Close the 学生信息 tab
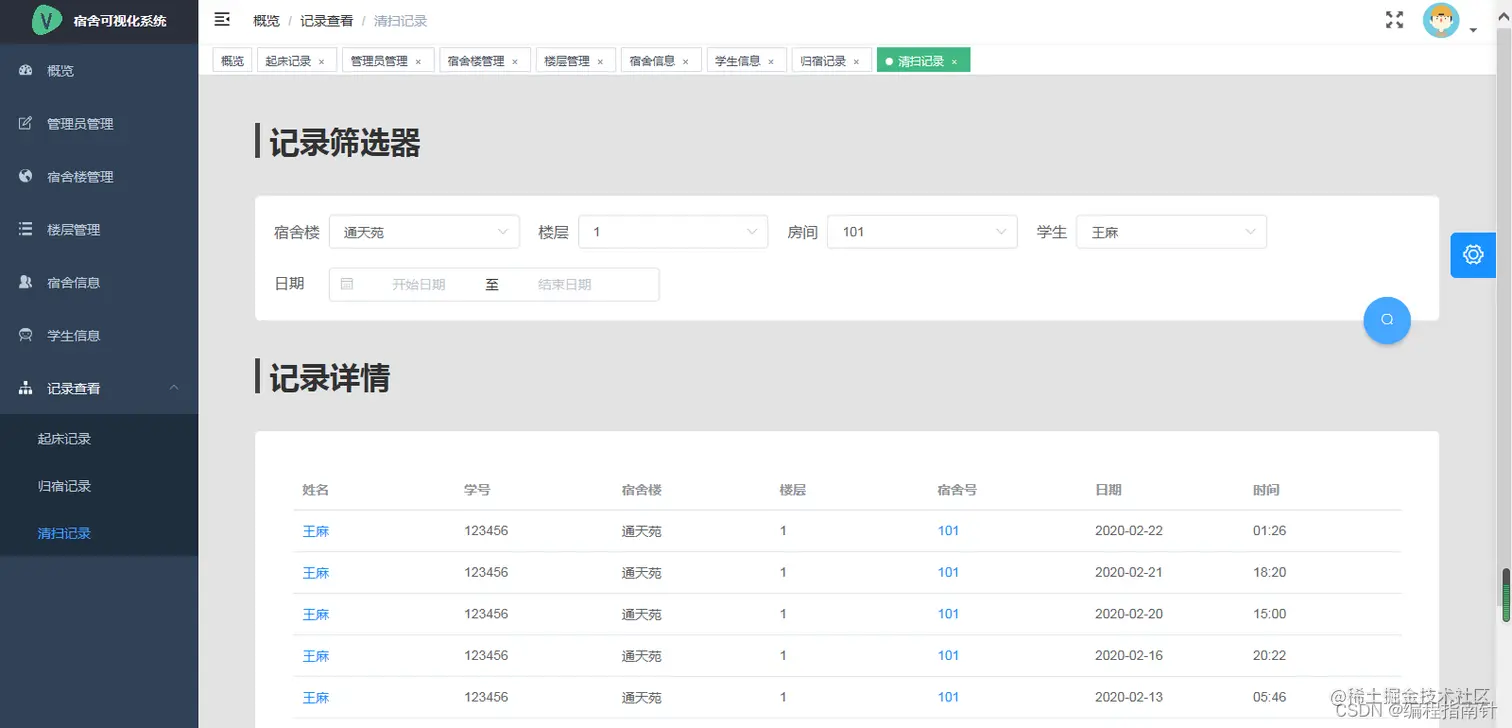This screenshot has width=1512, height=728. point(771,62)
